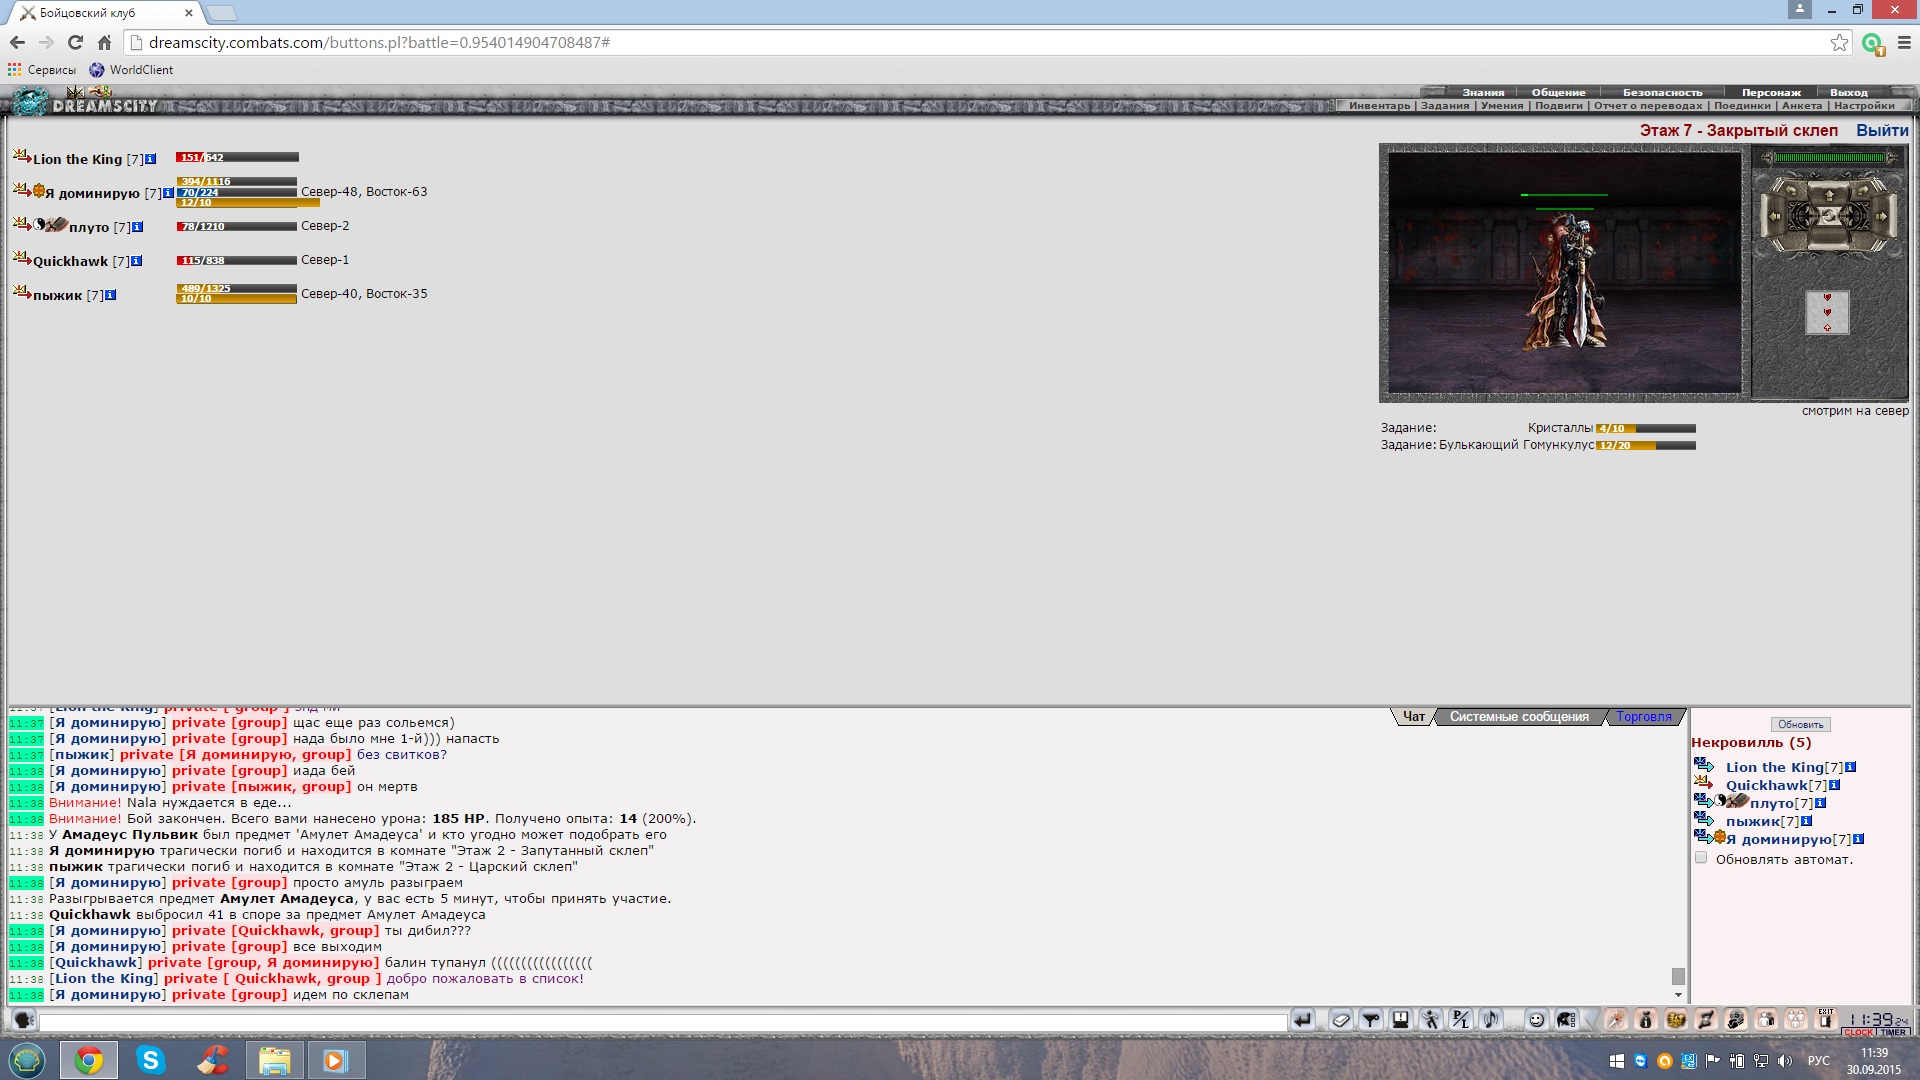Viewport: 1920px width, 1080px height.
Task: Click player name Lion the King in party list
Action: point(77,159)
